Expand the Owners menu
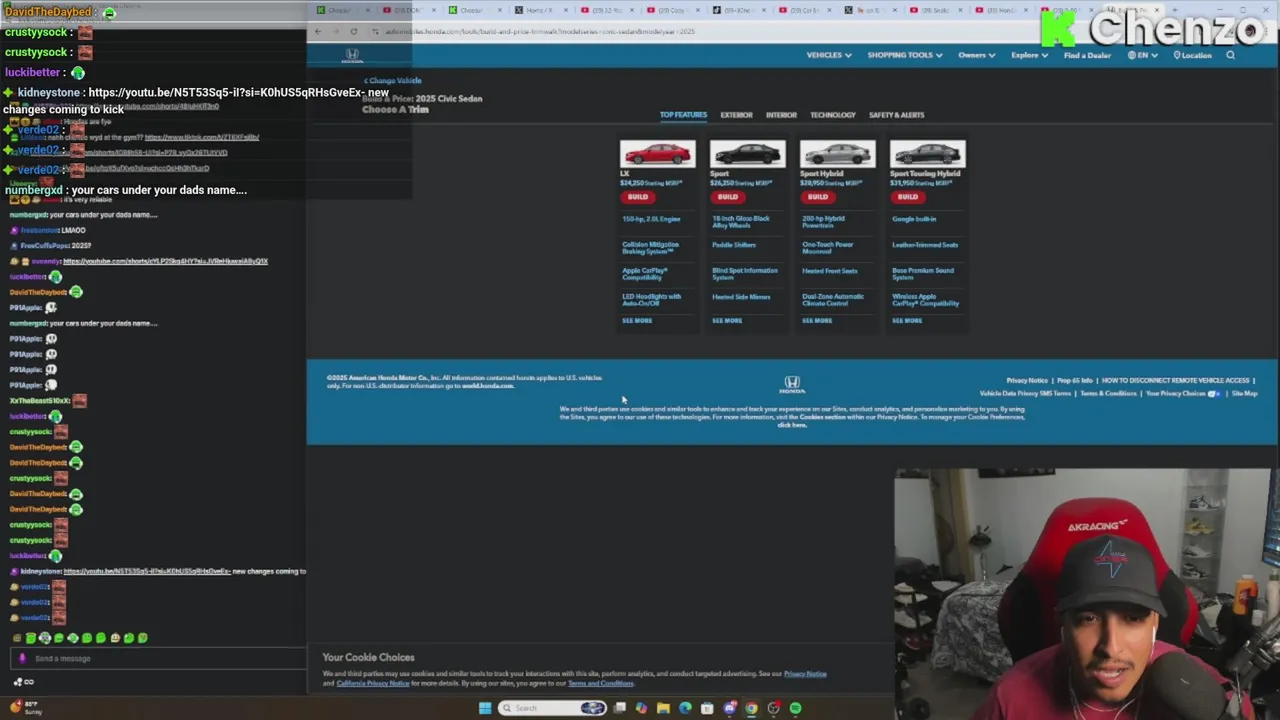This screenshot has width=1280, height=720. point(976,55)
